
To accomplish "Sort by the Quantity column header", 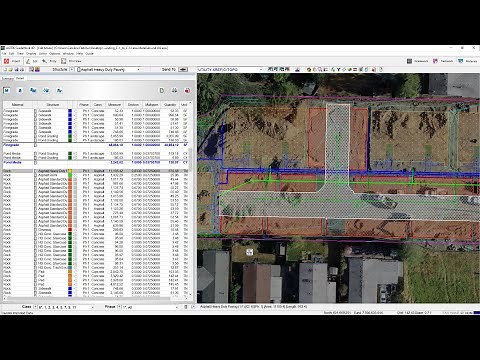I will click(x=170, y=105).
